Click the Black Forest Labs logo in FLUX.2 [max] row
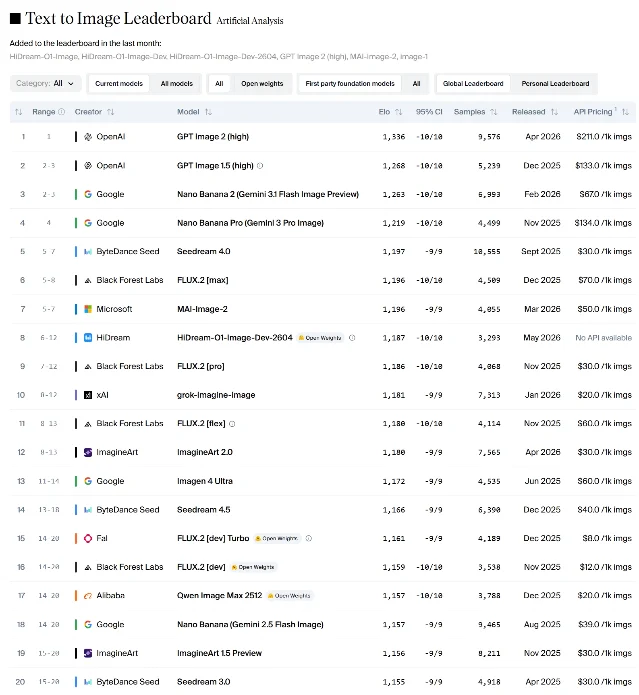 pyautogui.click(x=88, y=280)
